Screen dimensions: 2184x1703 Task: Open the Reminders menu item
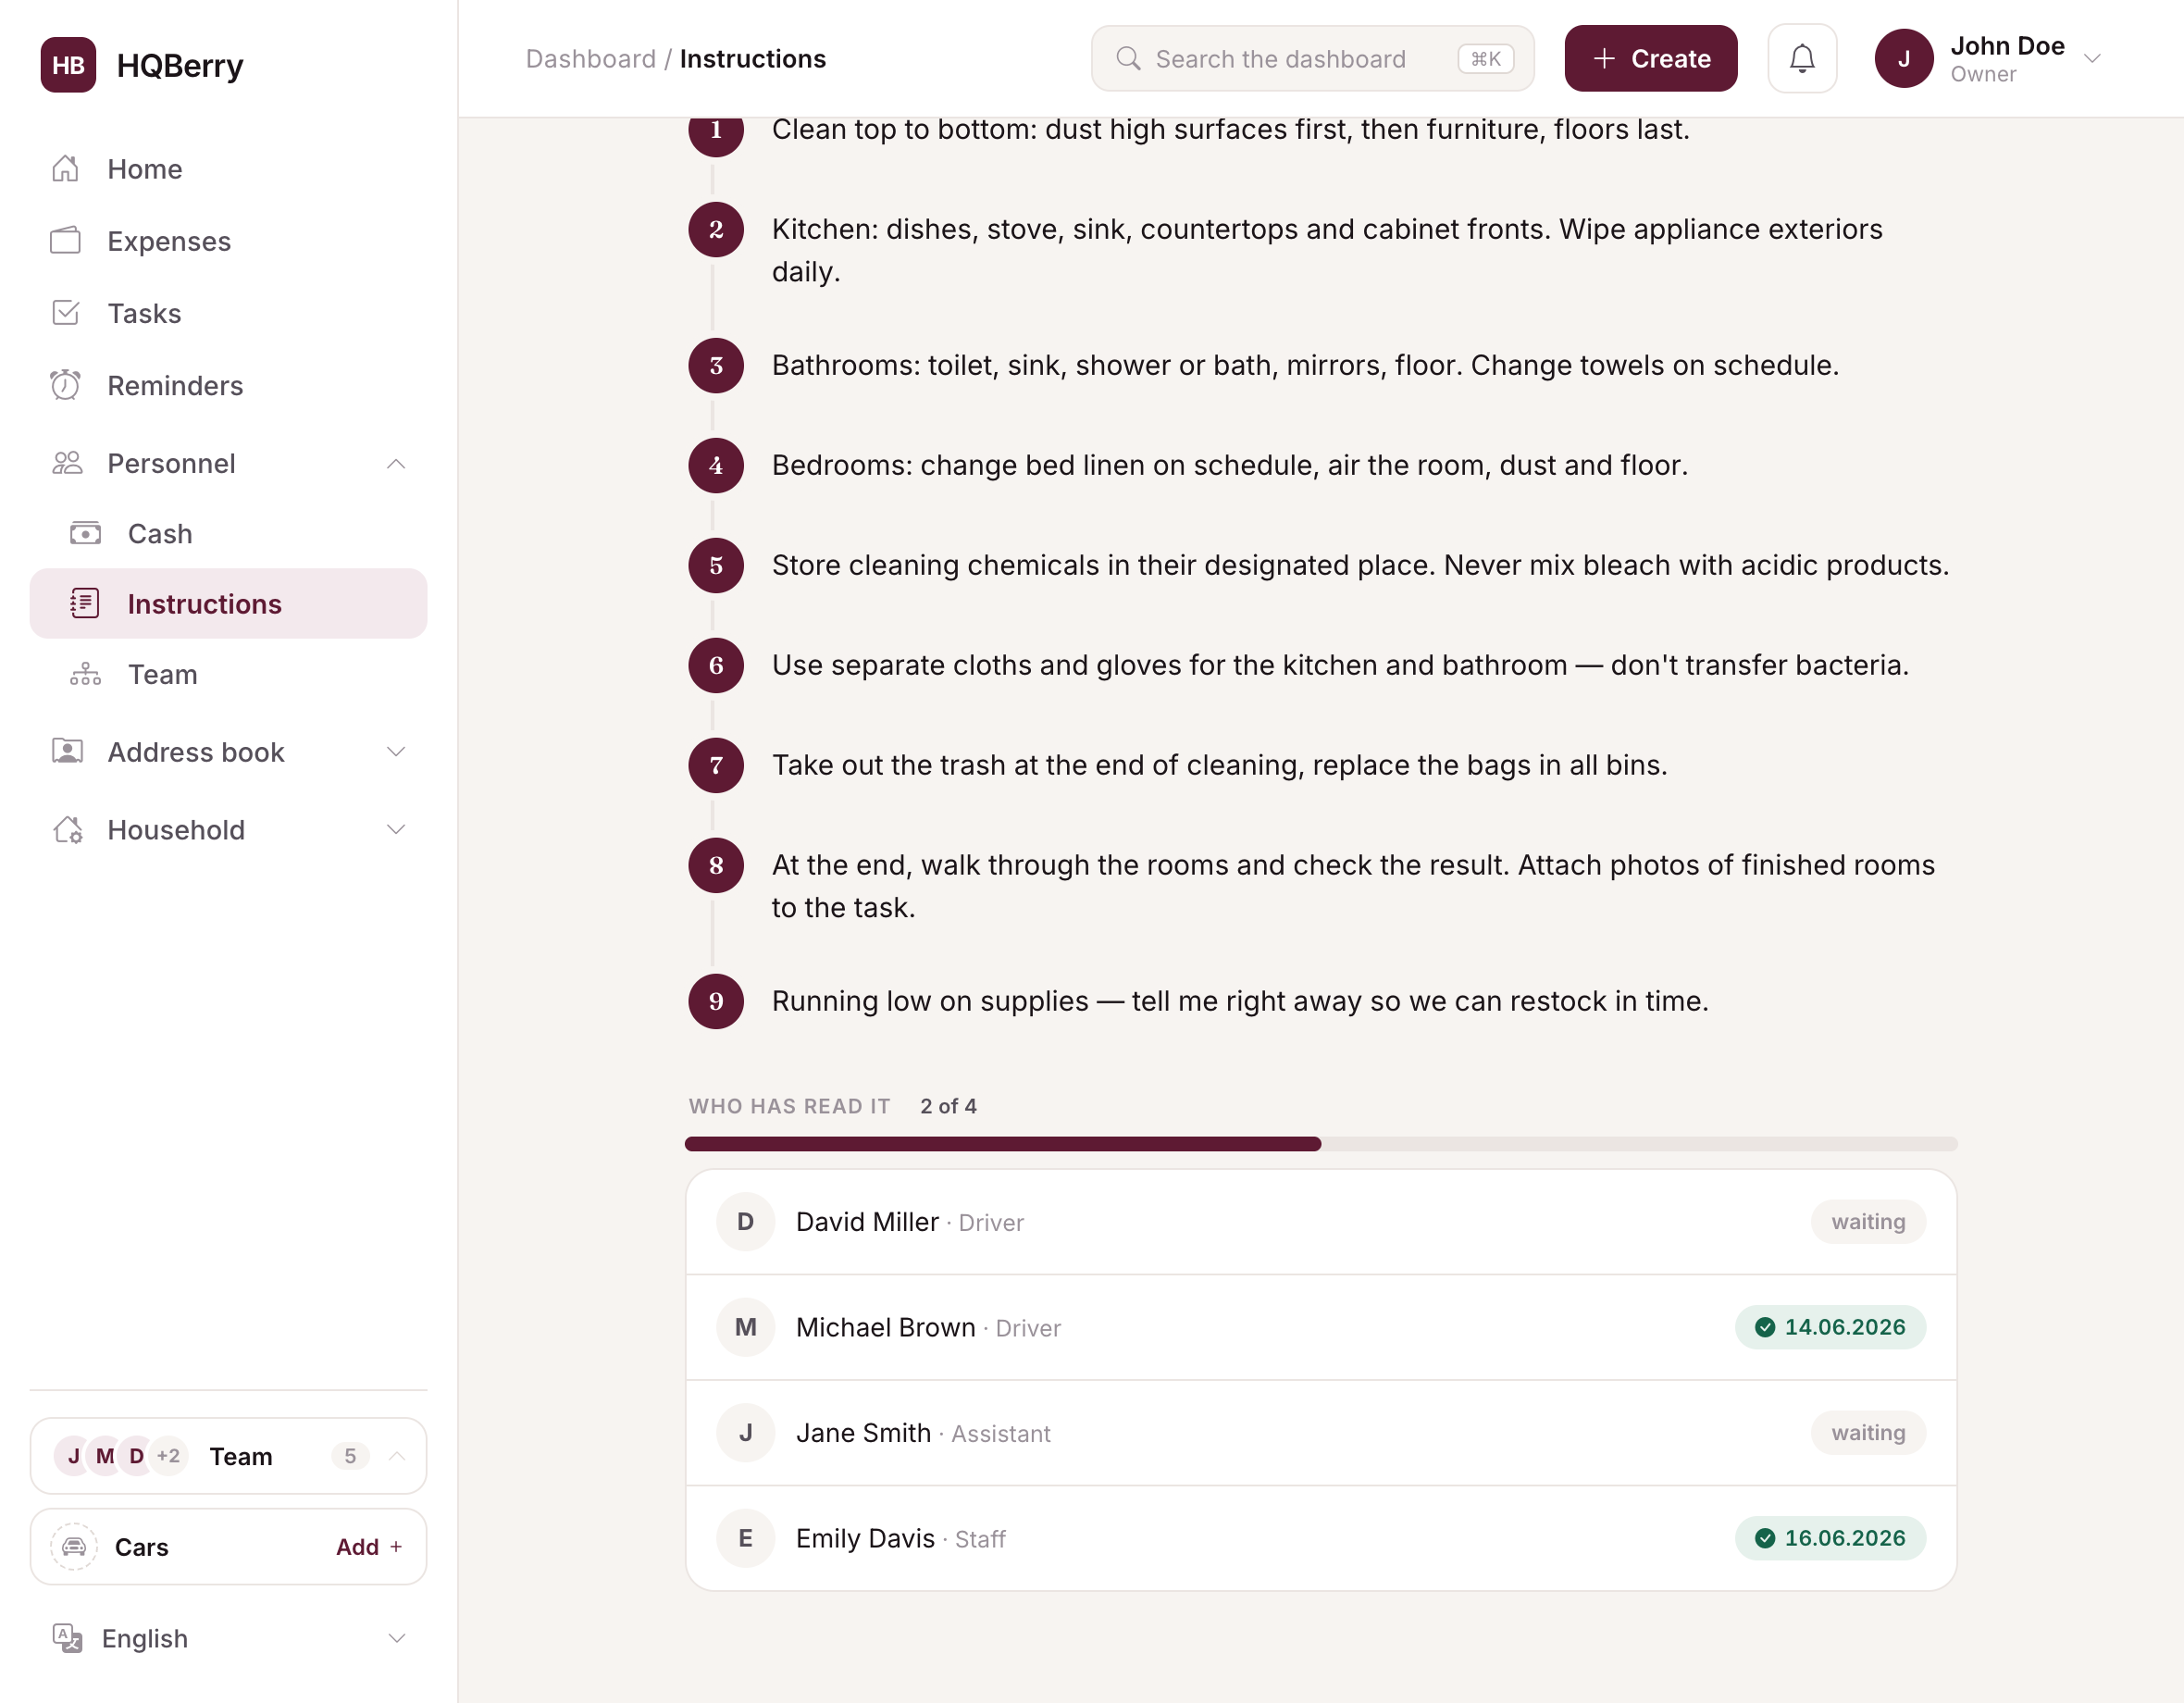point(228,385)
